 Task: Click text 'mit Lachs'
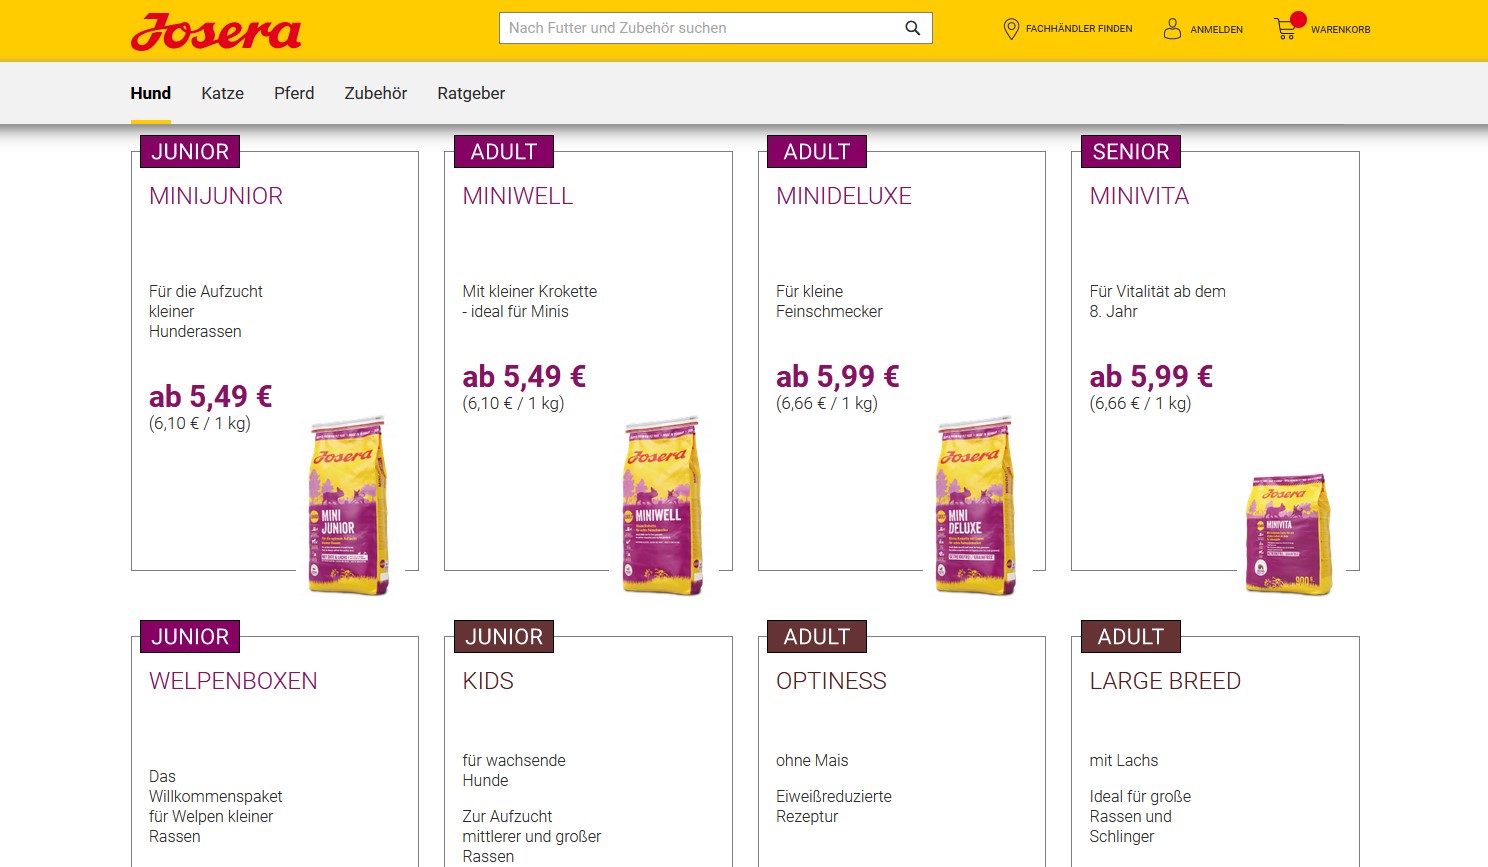click(1124, 761)
